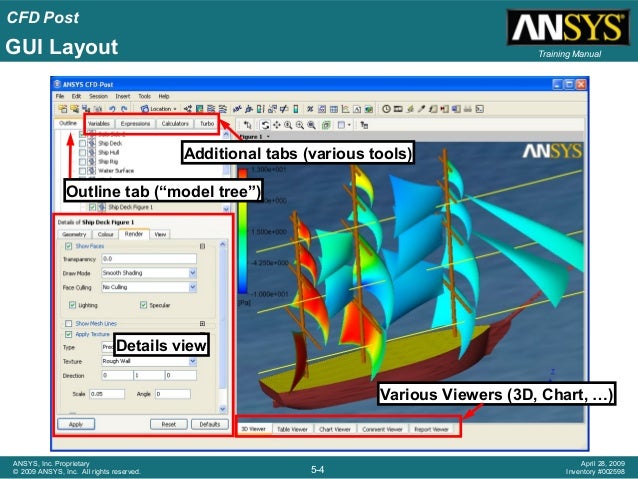
Task: Choose the Rotate tool in viewer toolbar
Action: point(265,125)
